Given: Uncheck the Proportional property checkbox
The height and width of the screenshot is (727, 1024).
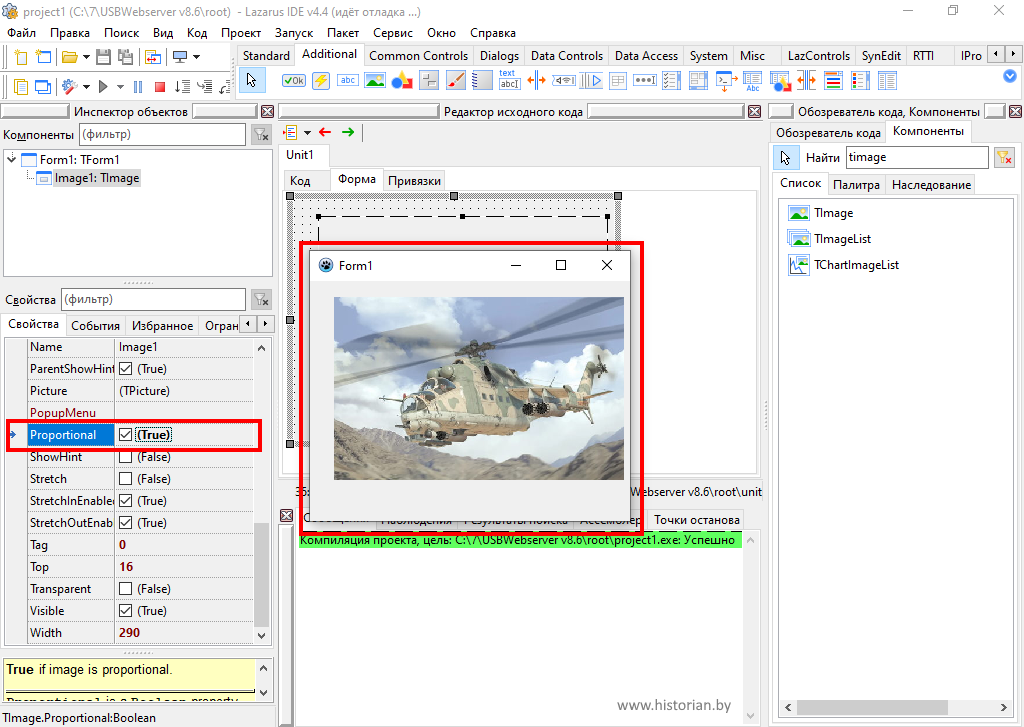Looking at the screenshot, I should pos(125,435).
